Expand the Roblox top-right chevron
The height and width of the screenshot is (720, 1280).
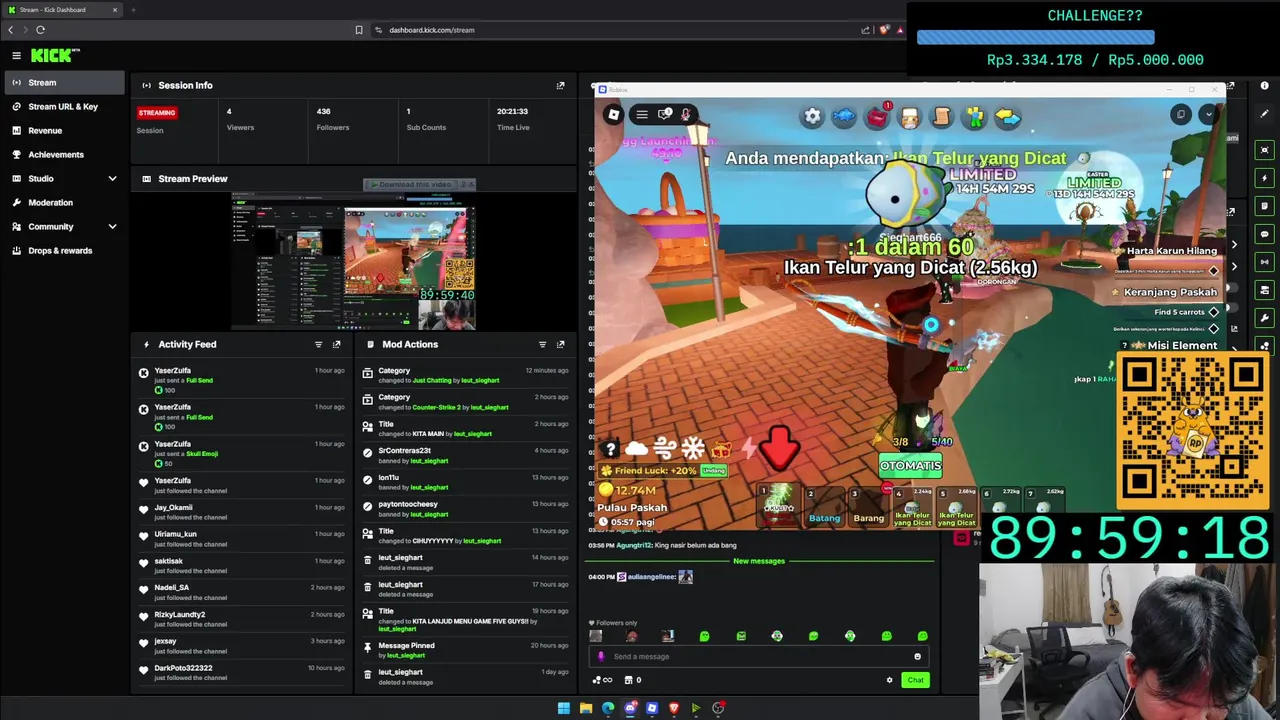coord(1208,114)
